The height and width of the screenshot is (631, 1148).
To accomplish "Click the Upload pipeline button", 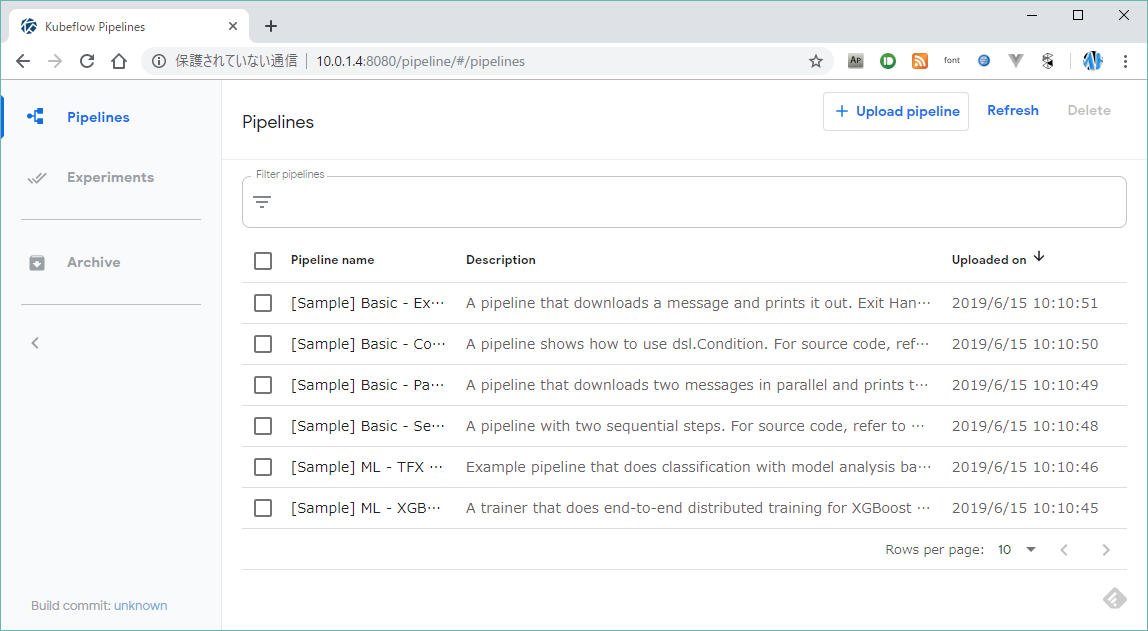I will (x=895, y=111).
